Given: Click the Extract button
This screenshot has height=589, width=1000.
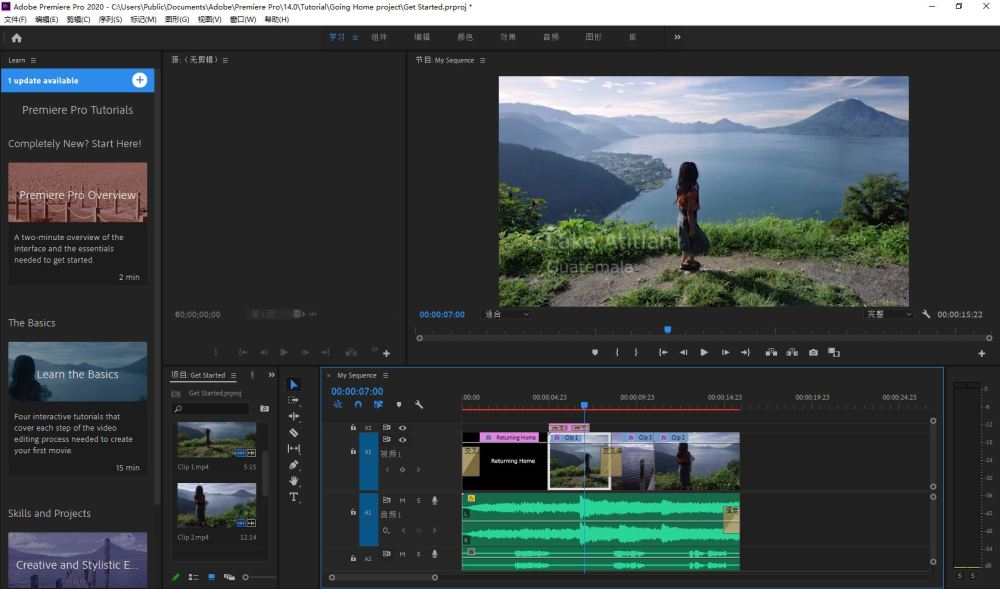Looking at the screenshot, I should pyautogui.click(x=792, y=353).
